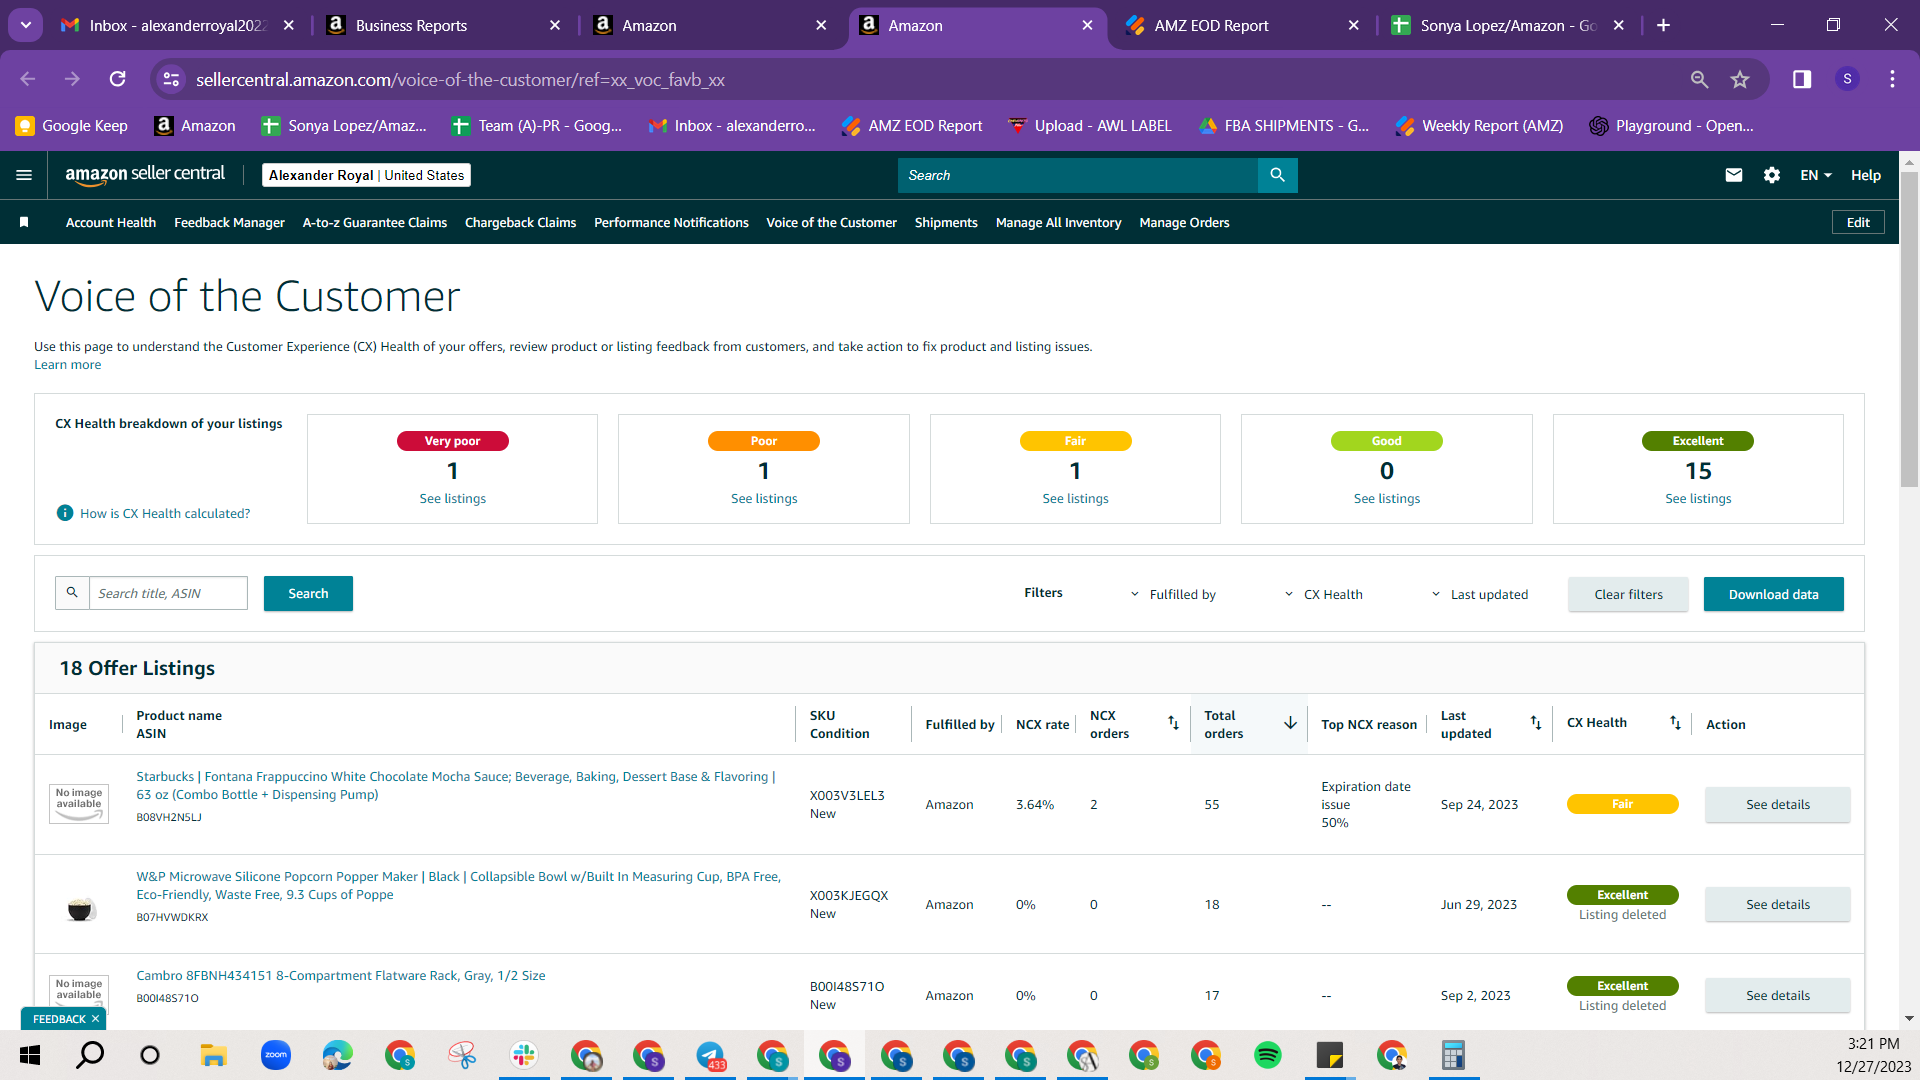The image size is (1920, 1080).
Task: Open File Explorer from the taskbar
Action: (x=213, y=1055)
